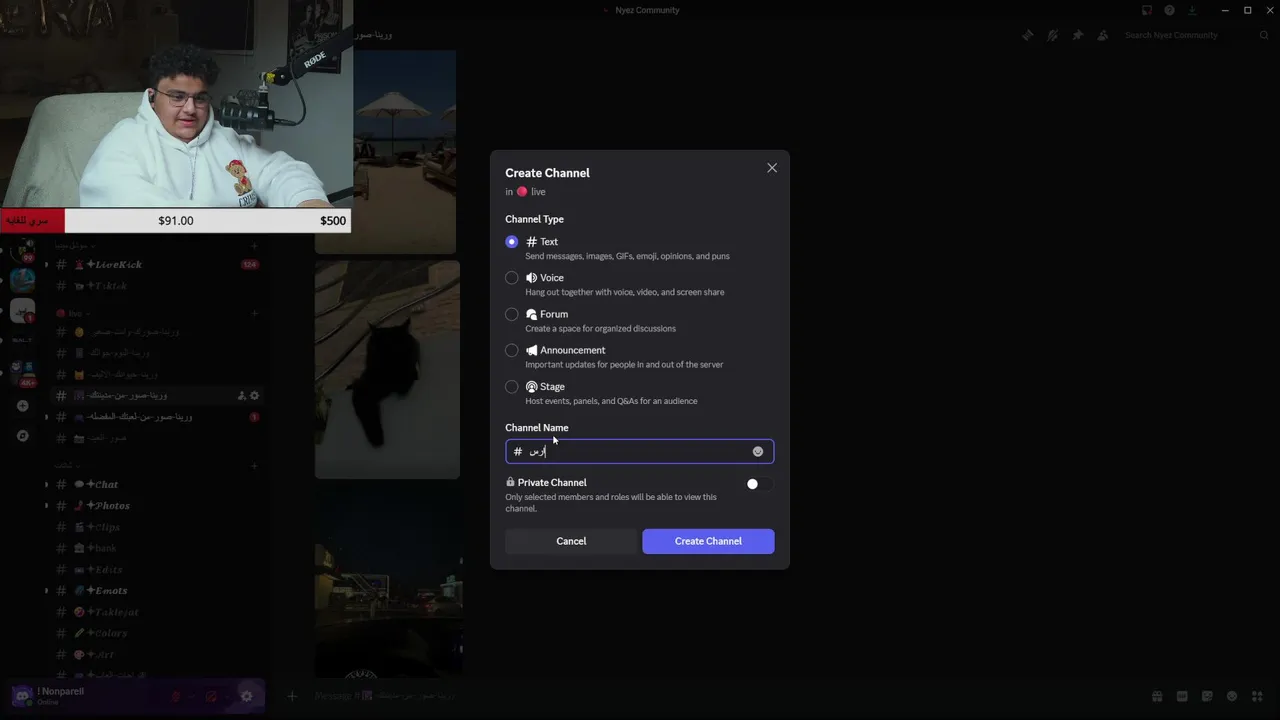Screen dimensions: 1280x720
Task: Click the gift icon in message bar
Action: [x=1157, y=696]
